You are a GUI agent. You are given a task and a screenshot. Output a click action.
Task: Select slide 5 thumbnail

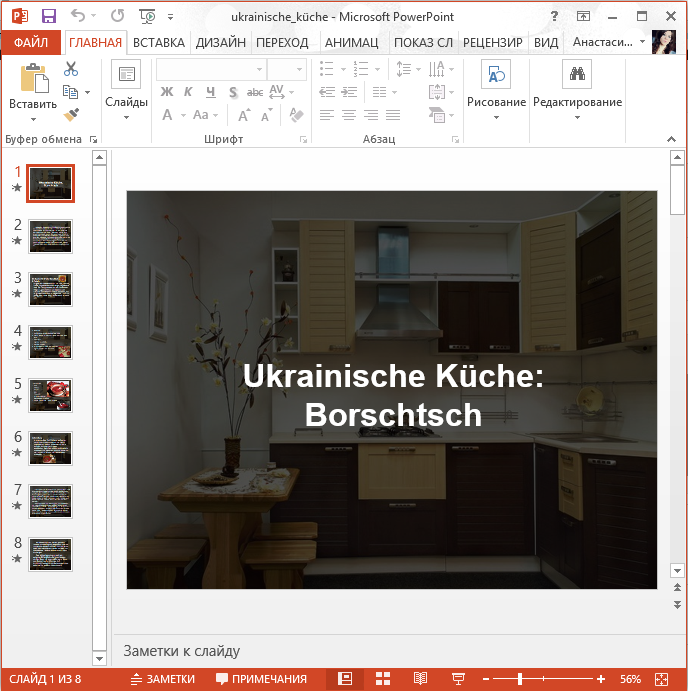click(50, 395)
